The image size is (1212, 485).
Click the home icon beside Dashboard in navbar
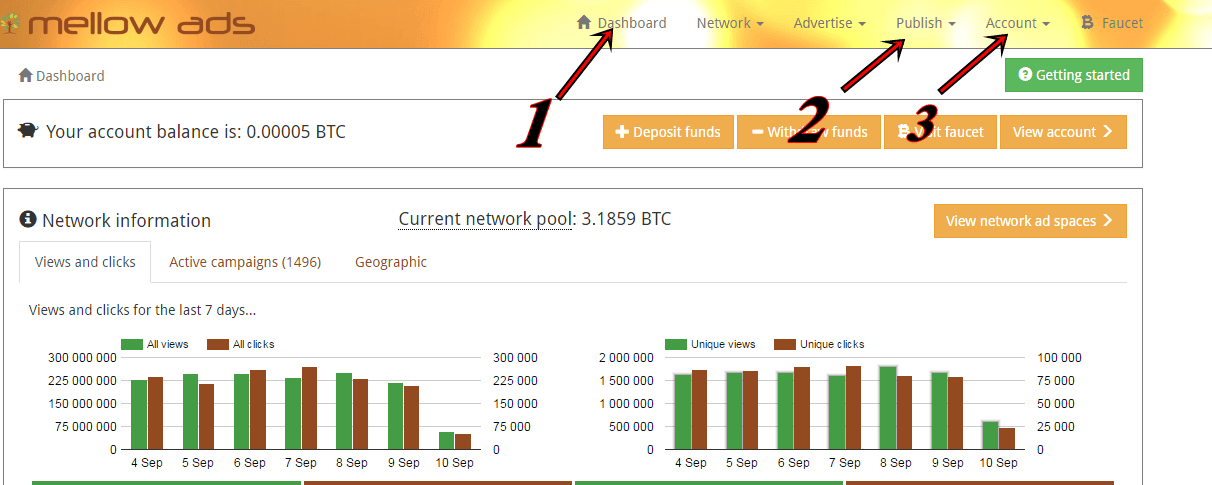[584, 23]
